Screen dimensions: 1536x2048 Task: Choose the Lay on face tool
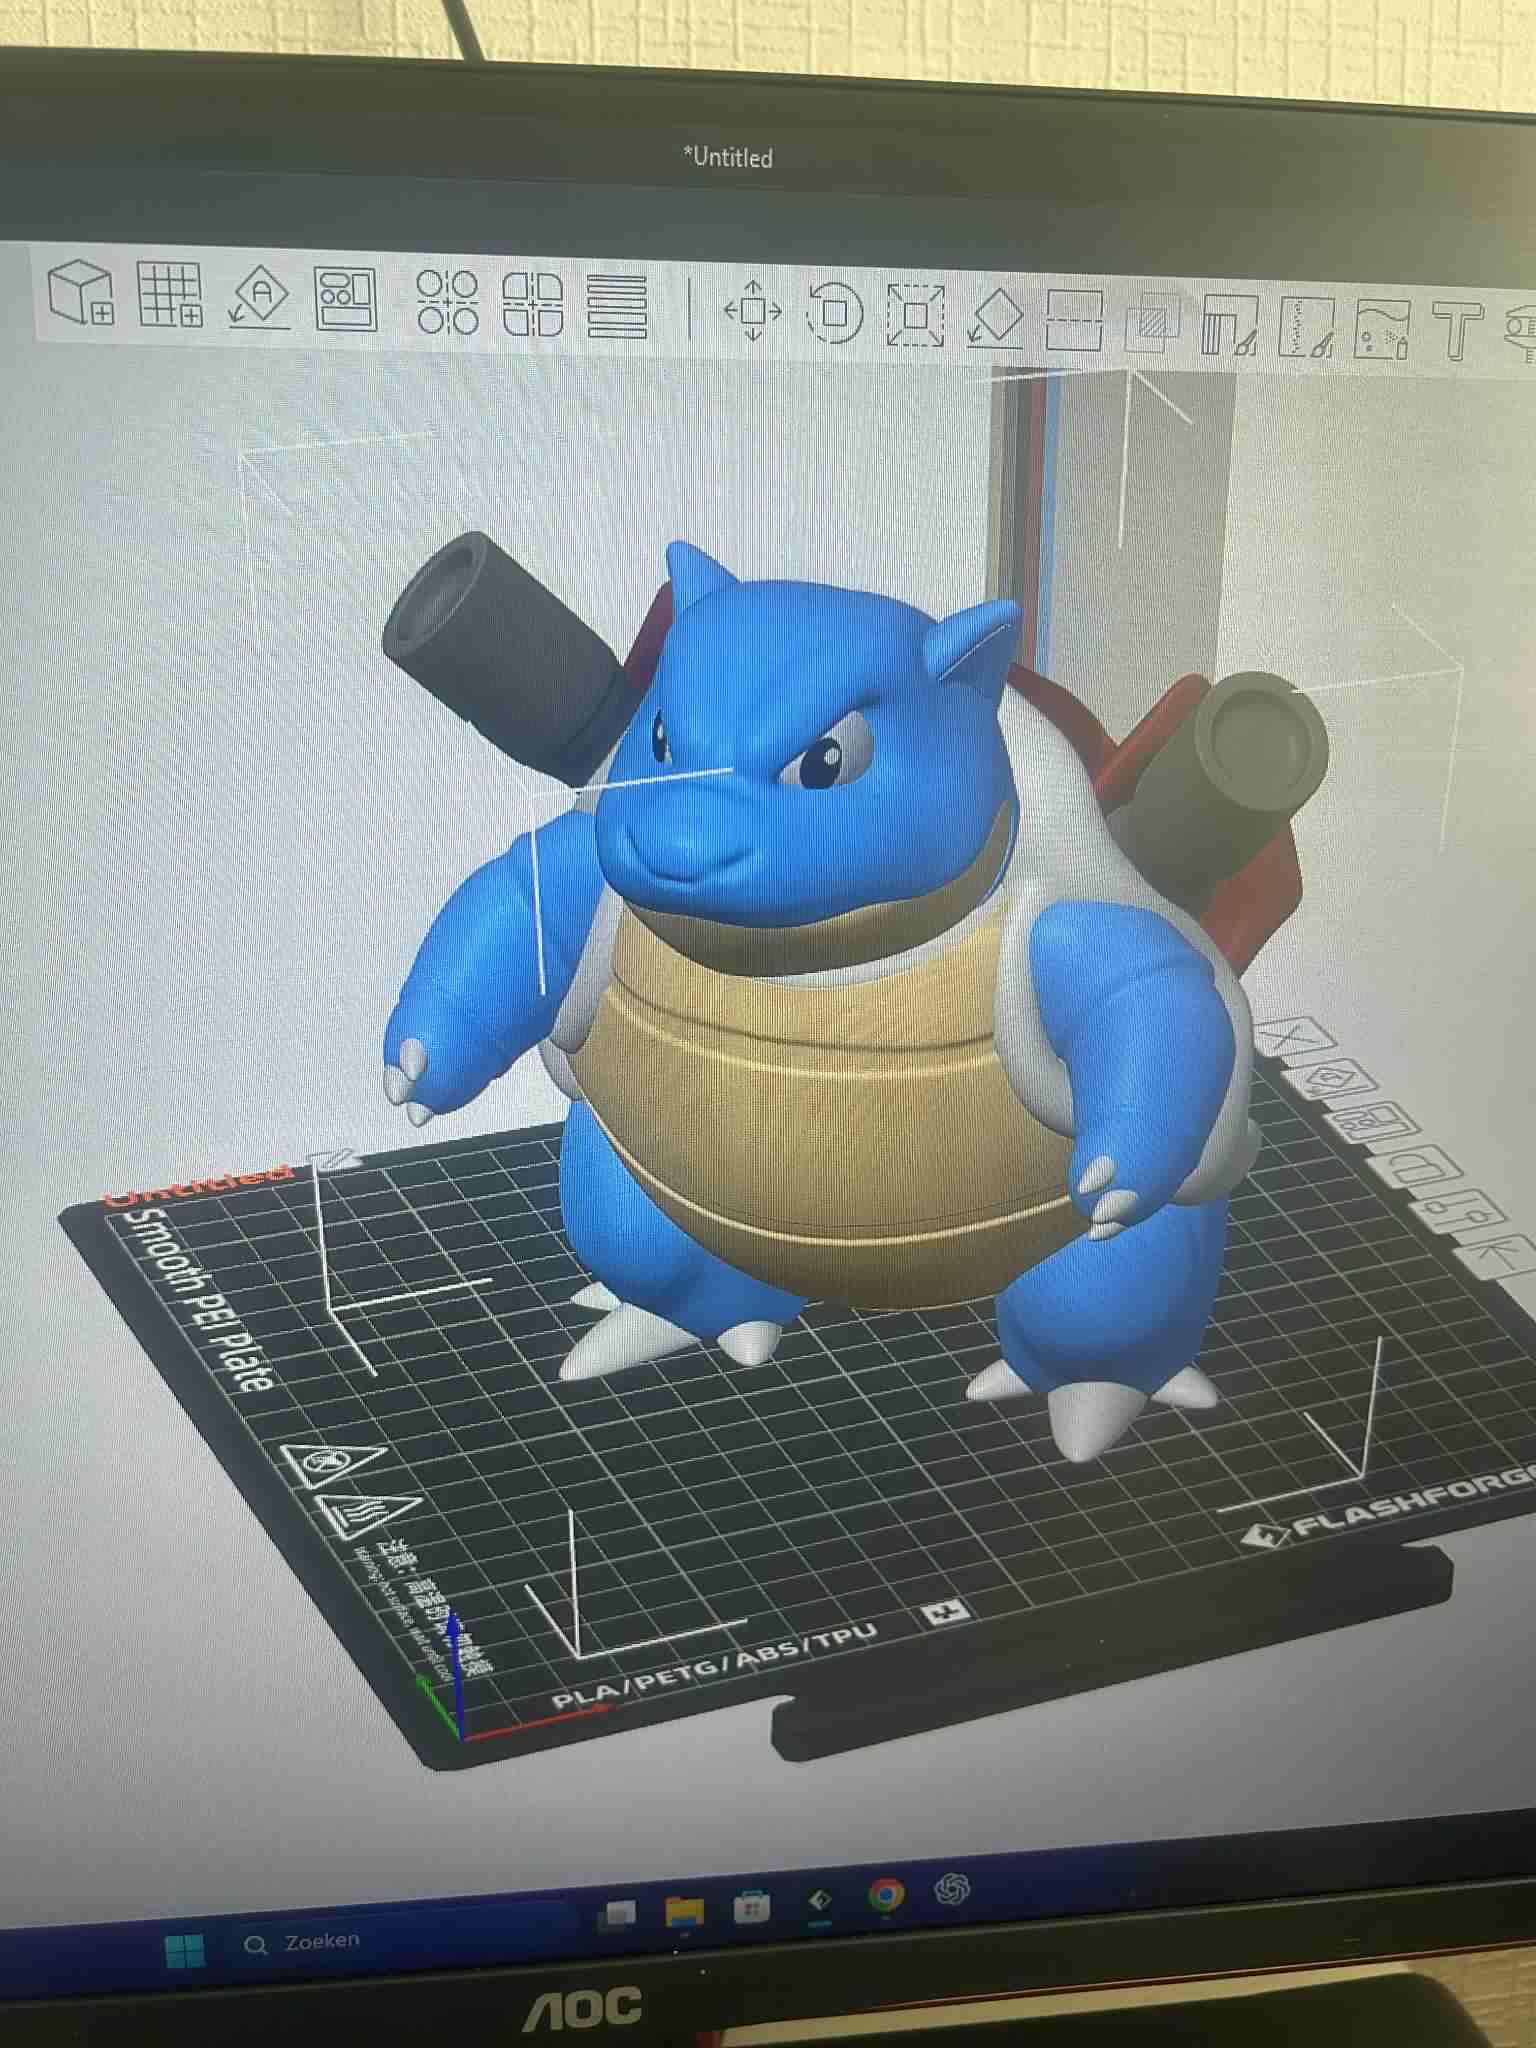pyautogui.click(x=995, y=318)
